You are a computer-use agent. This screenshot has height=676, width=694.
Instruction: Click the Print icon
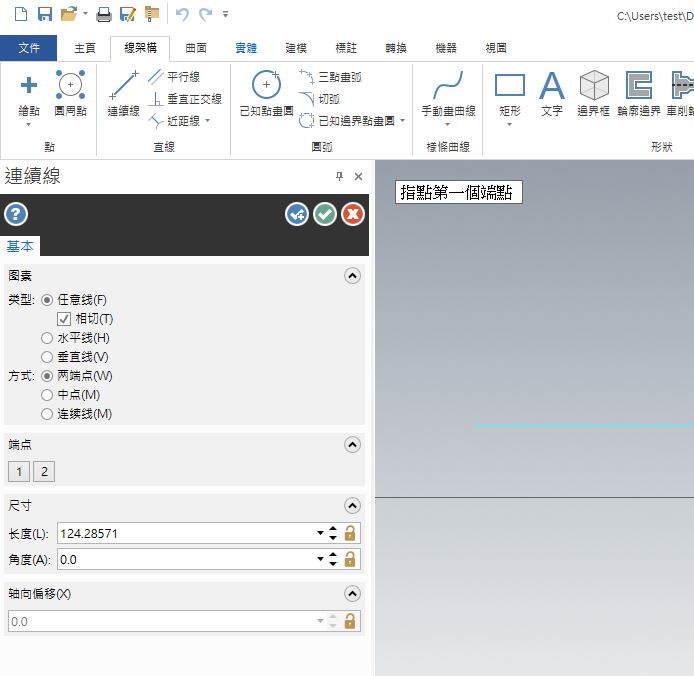104,15
